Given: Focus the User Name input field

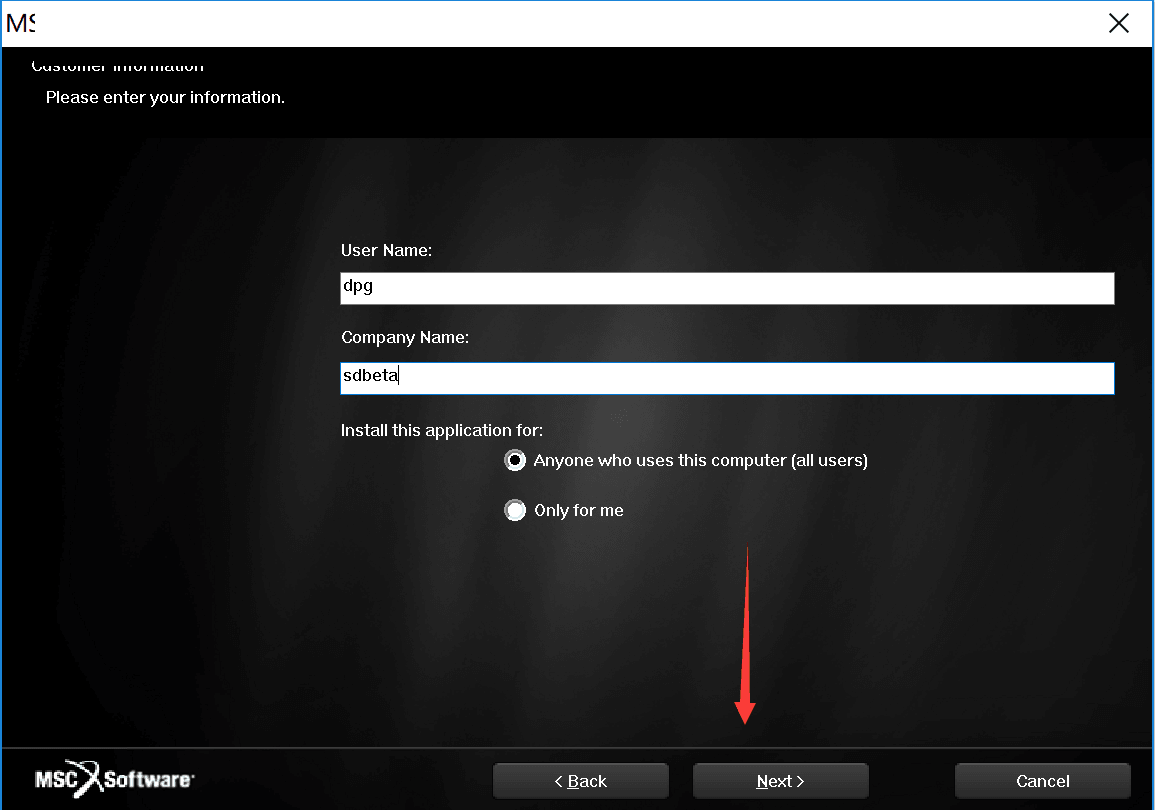Looking at the screenshot, I should 727,288.
